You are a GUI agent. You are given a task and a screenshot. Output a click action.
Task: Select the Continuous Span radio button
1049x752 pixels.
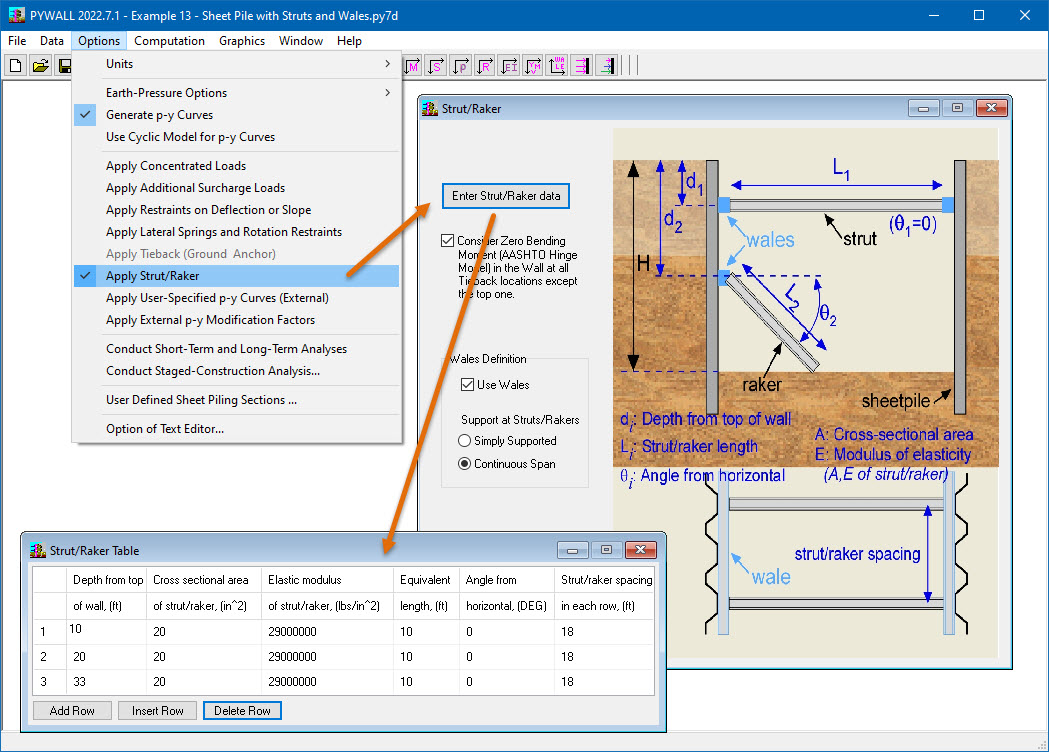tap(463, 463)
